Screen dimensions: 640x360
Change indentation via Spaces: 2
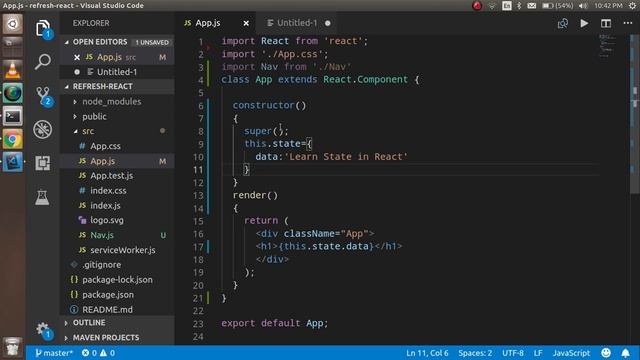click(475, 353)
